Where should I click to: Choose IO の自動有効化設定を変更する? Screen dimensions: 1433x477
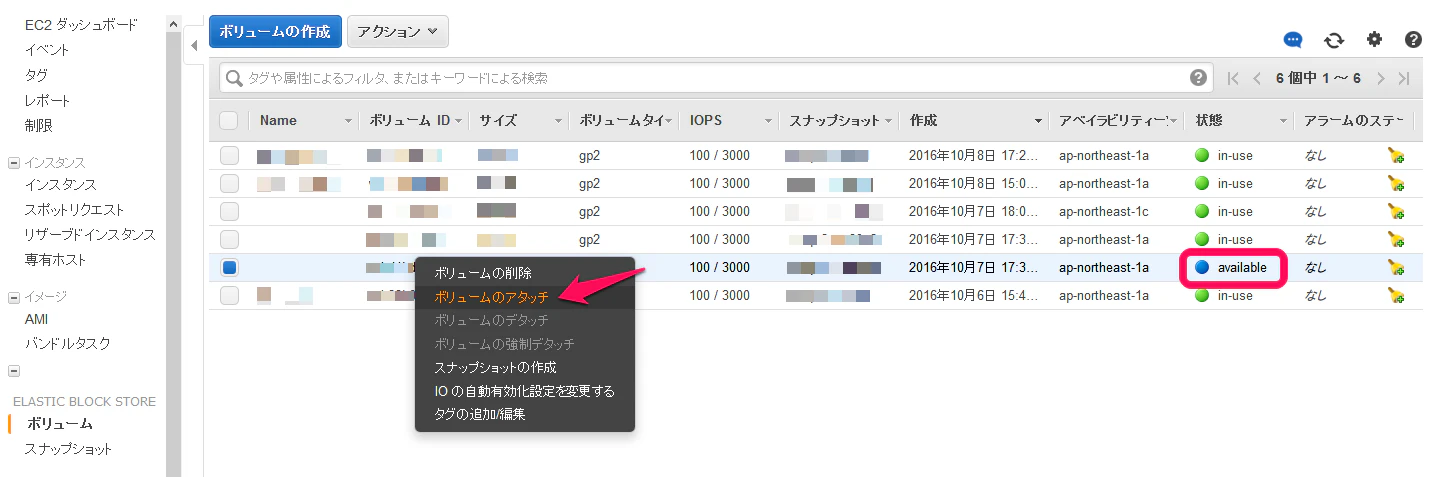click(525, 391)
